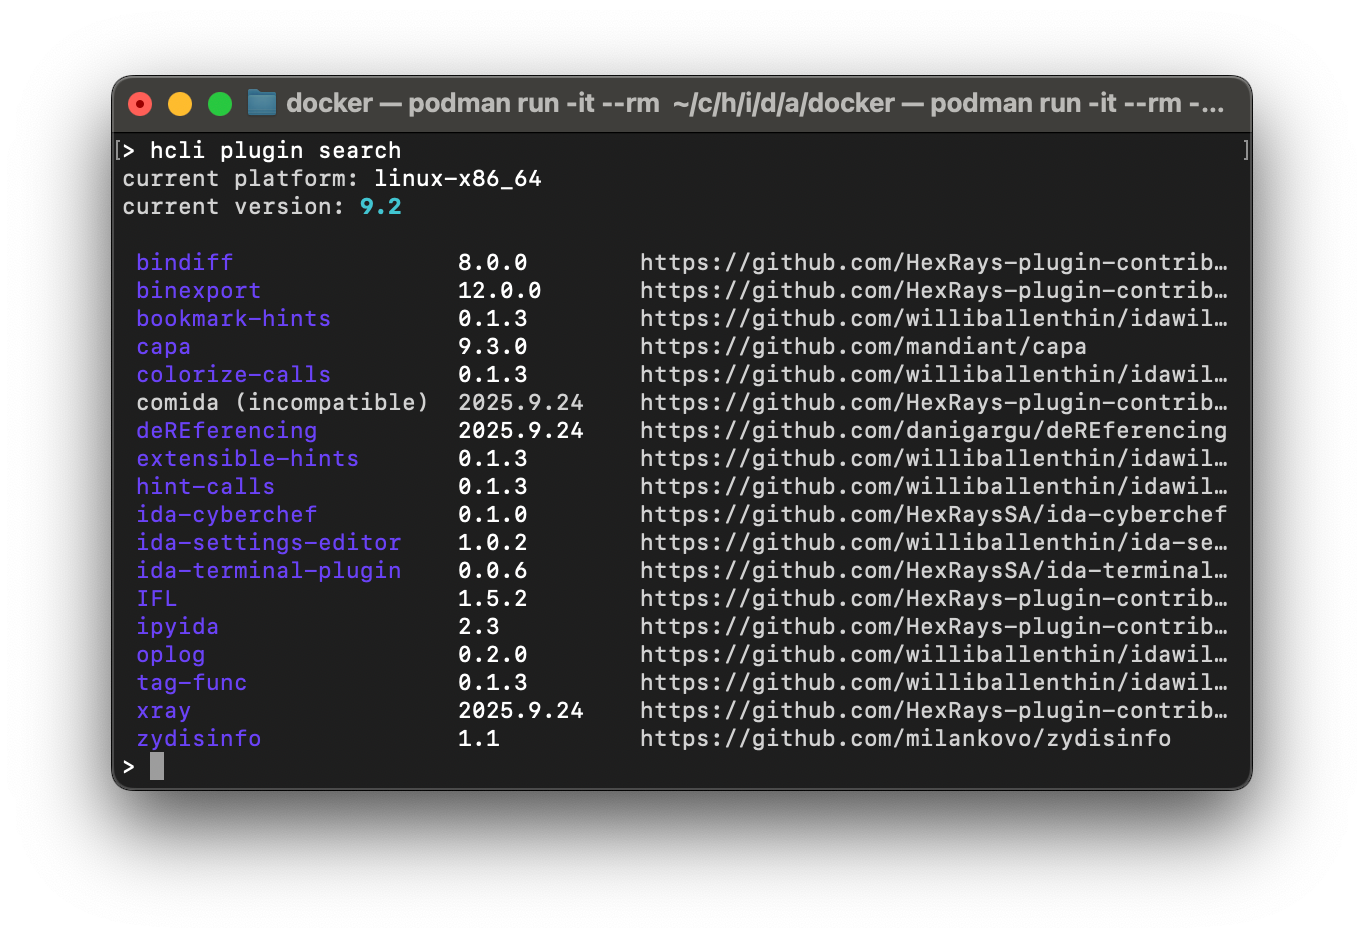The height and width of the screenshot is (938, 1364).
Task: Minimize the terminal with yellow button
Action: [180, 104]
